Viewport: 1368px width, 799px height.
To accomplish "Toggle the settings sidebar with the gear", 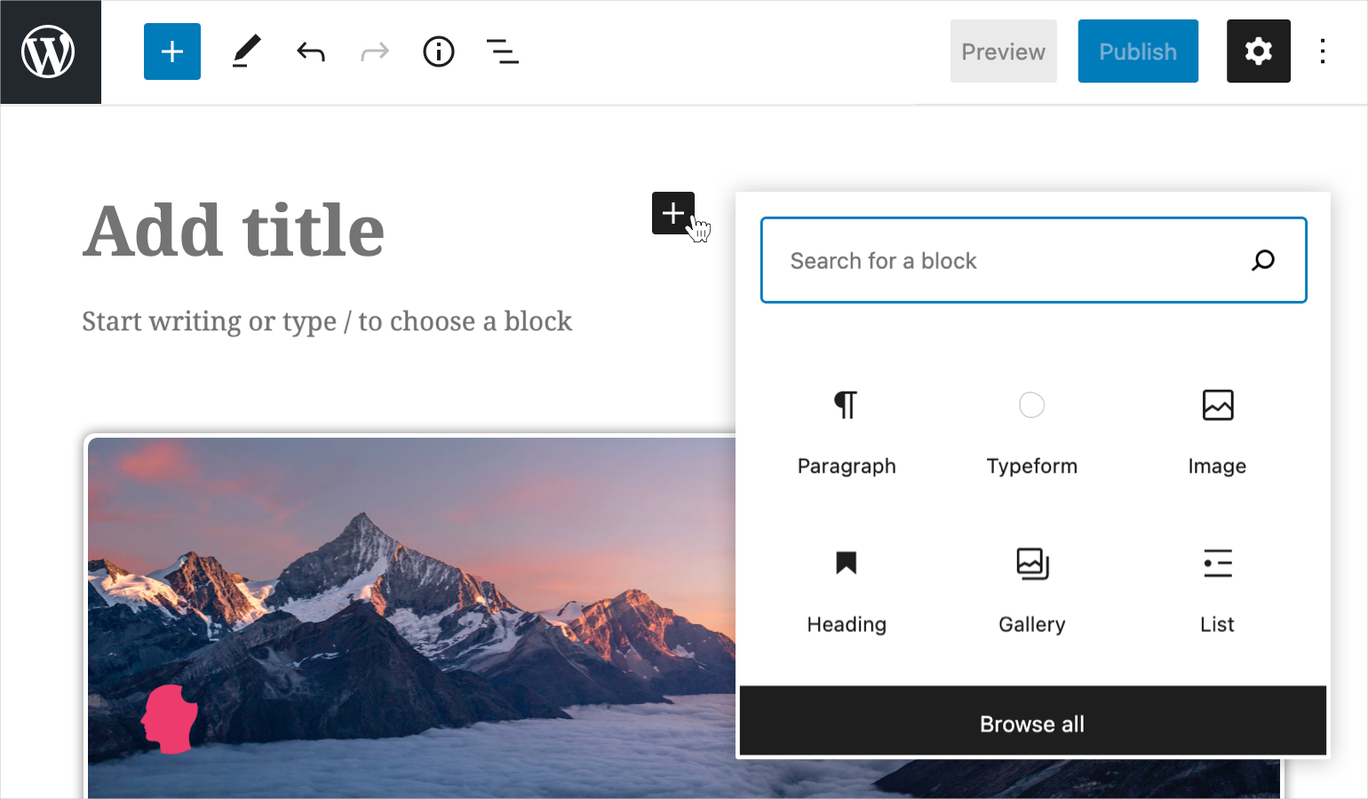I will (x=1257, y=51).
